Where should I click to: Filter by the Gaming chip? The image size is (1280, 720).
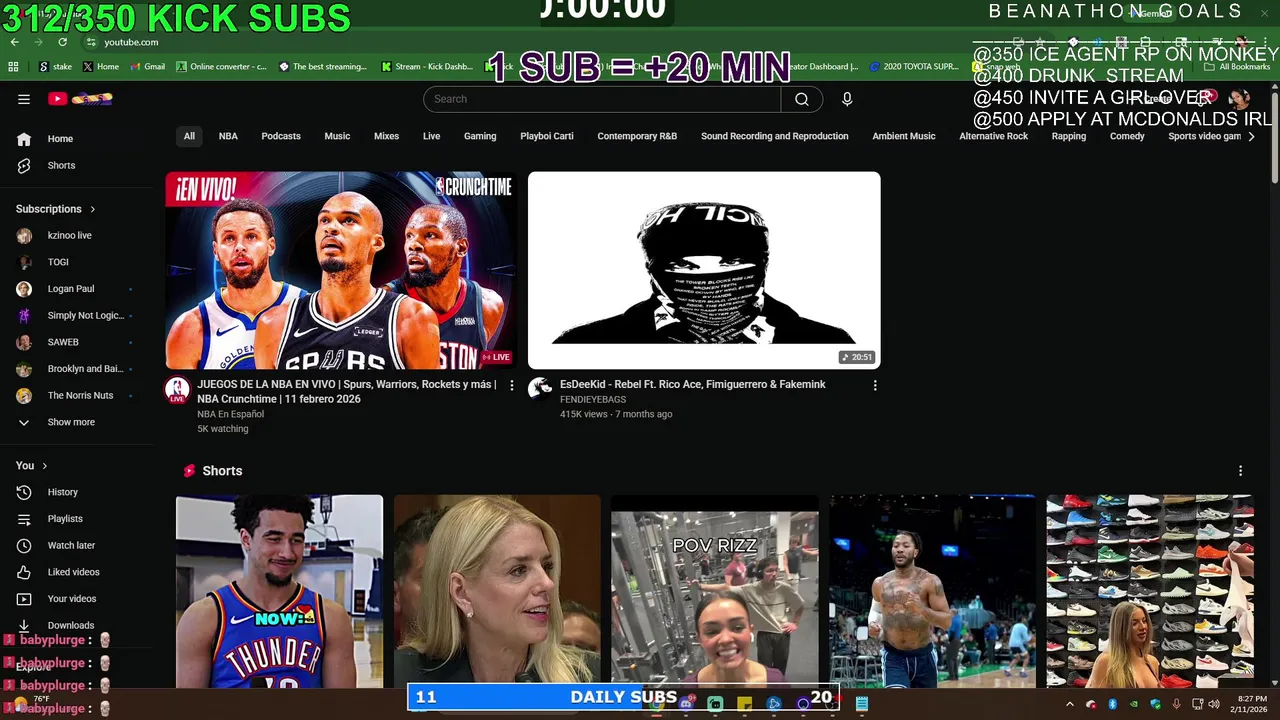(x=480, y=136)
